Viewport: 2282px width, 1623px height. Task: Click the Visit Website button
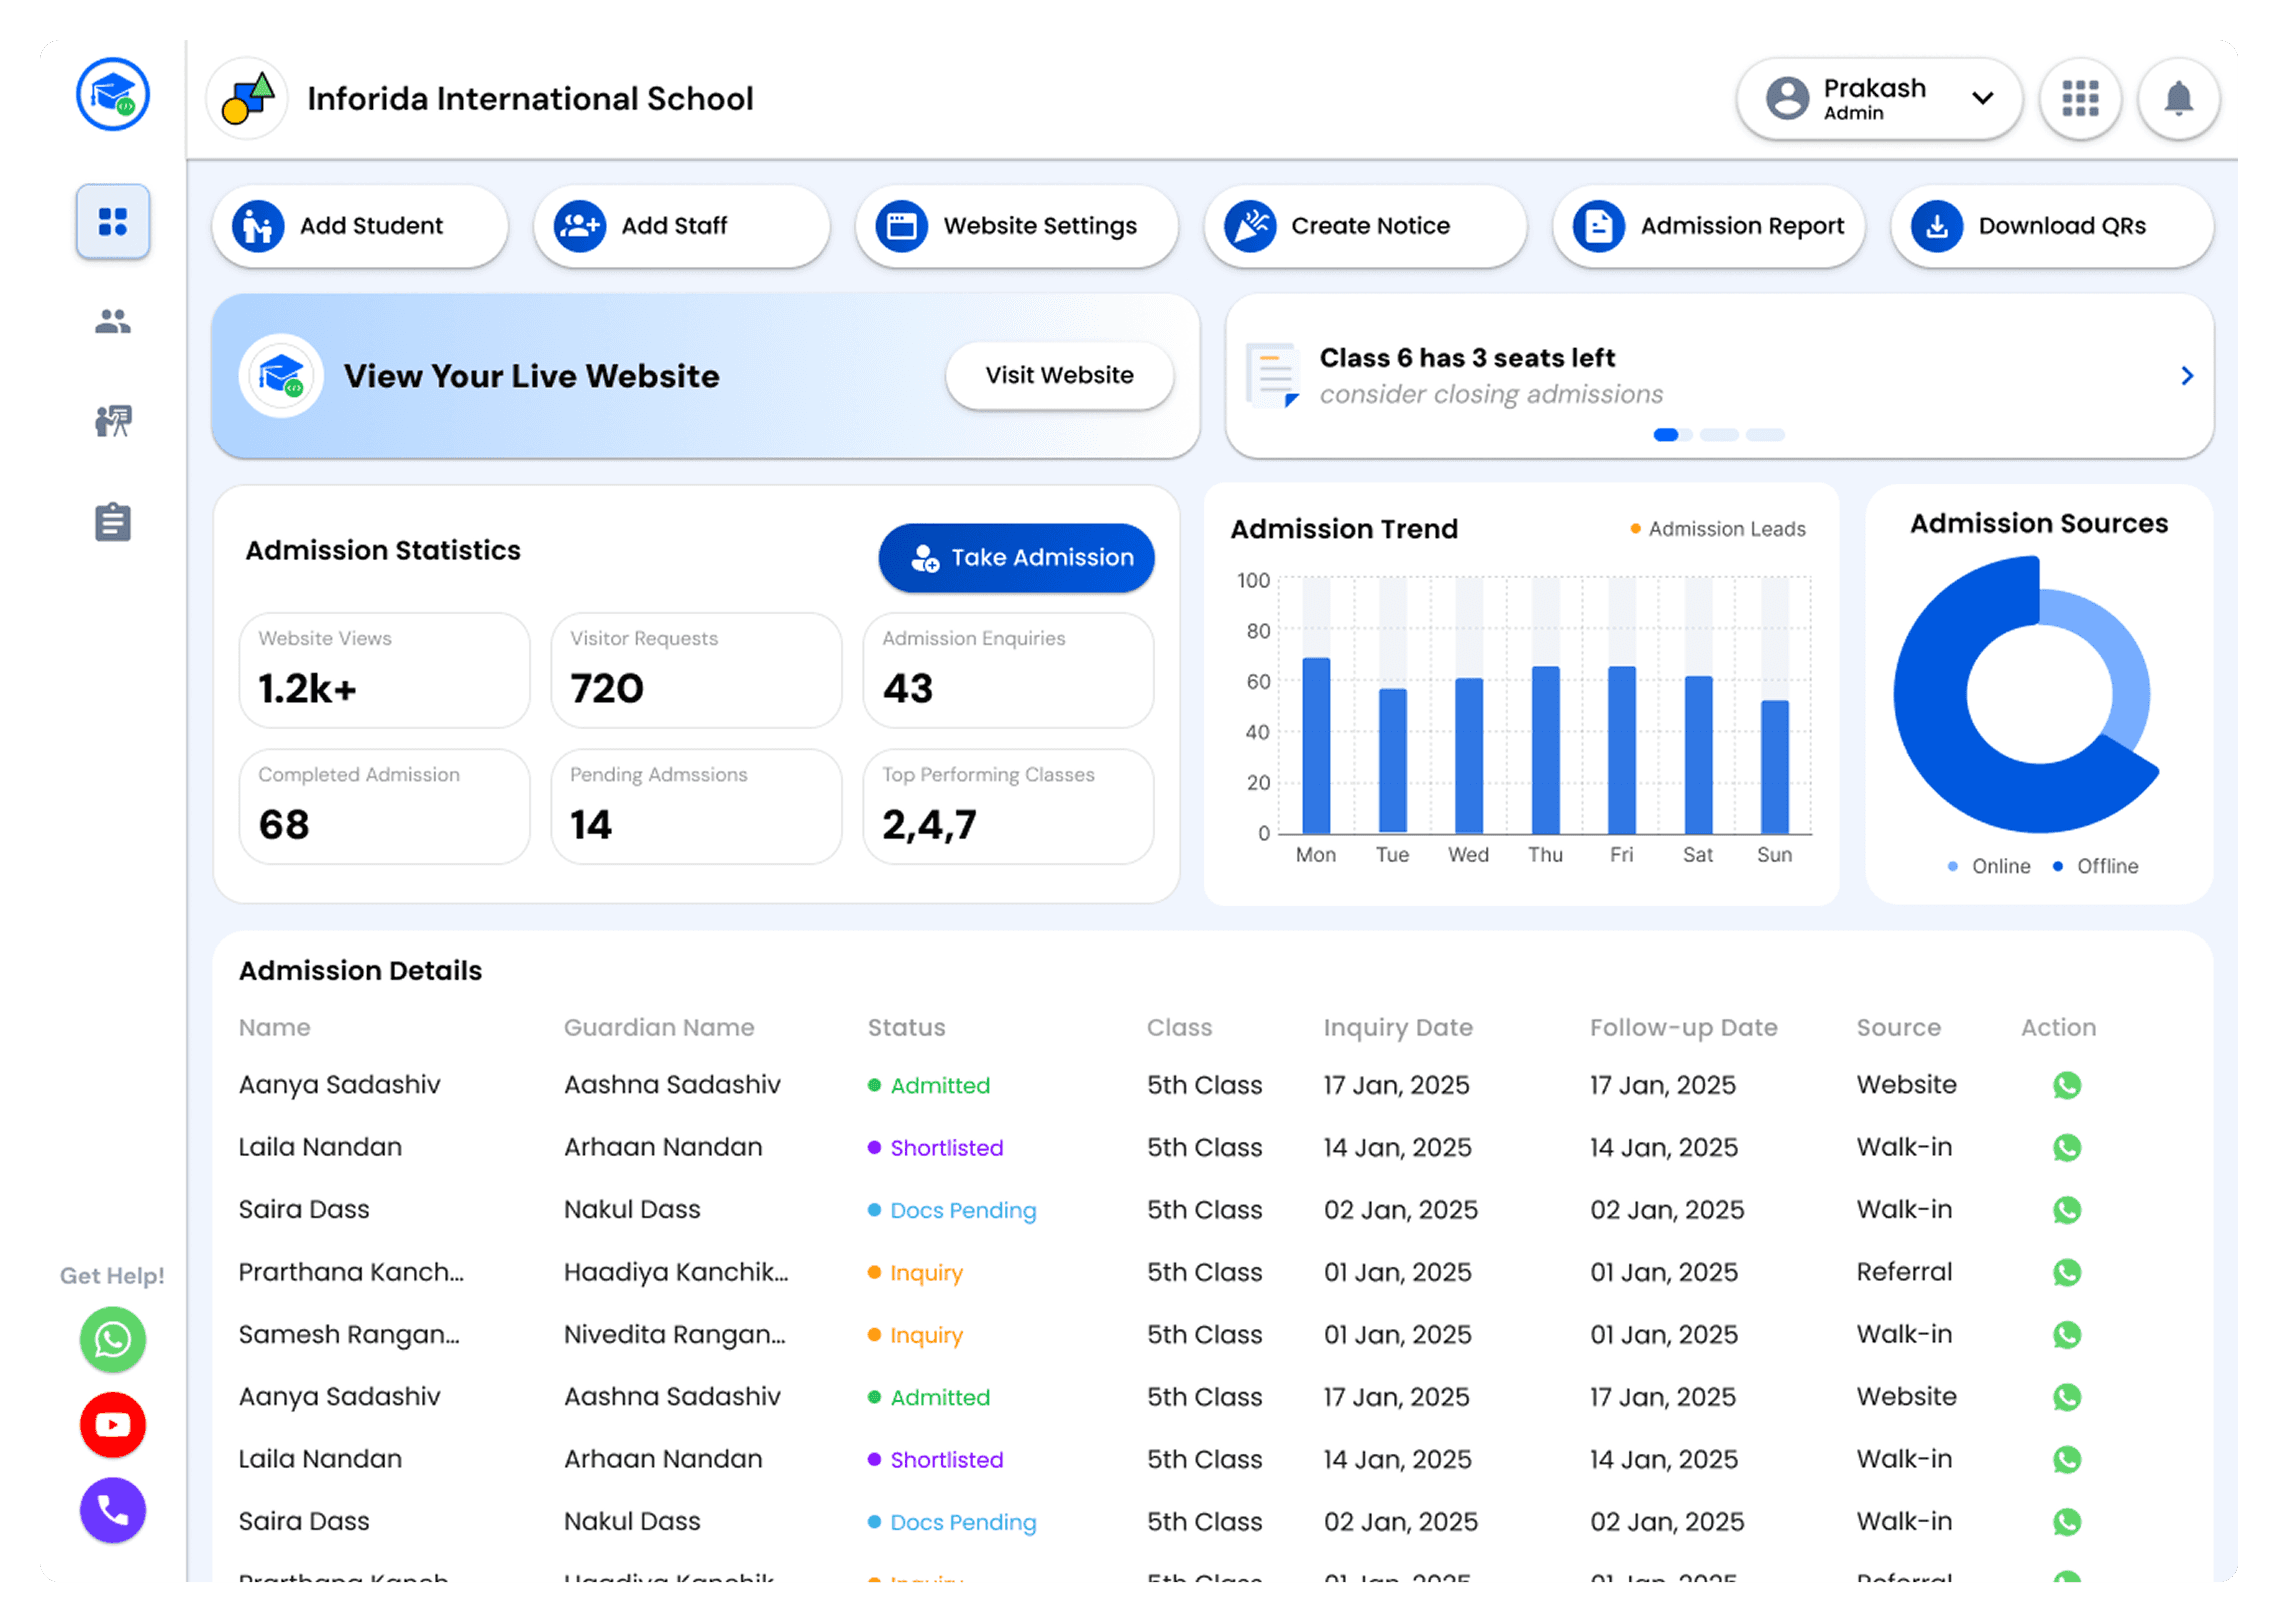pyautogui.click(x=1058, y=376)
